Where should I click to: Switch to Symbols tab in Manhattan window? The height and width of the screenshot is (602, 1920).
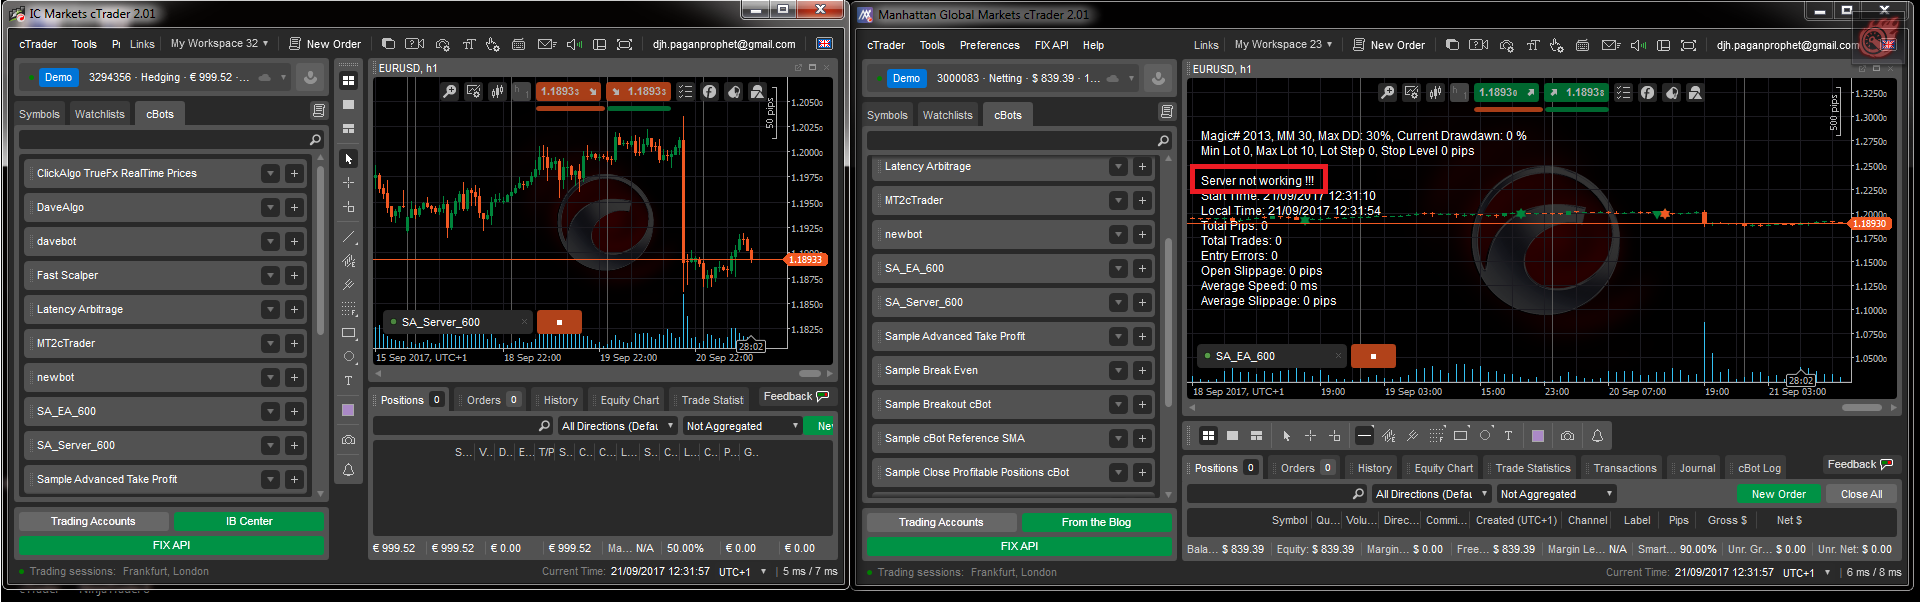pyautogui.click(x=887, y=115)
